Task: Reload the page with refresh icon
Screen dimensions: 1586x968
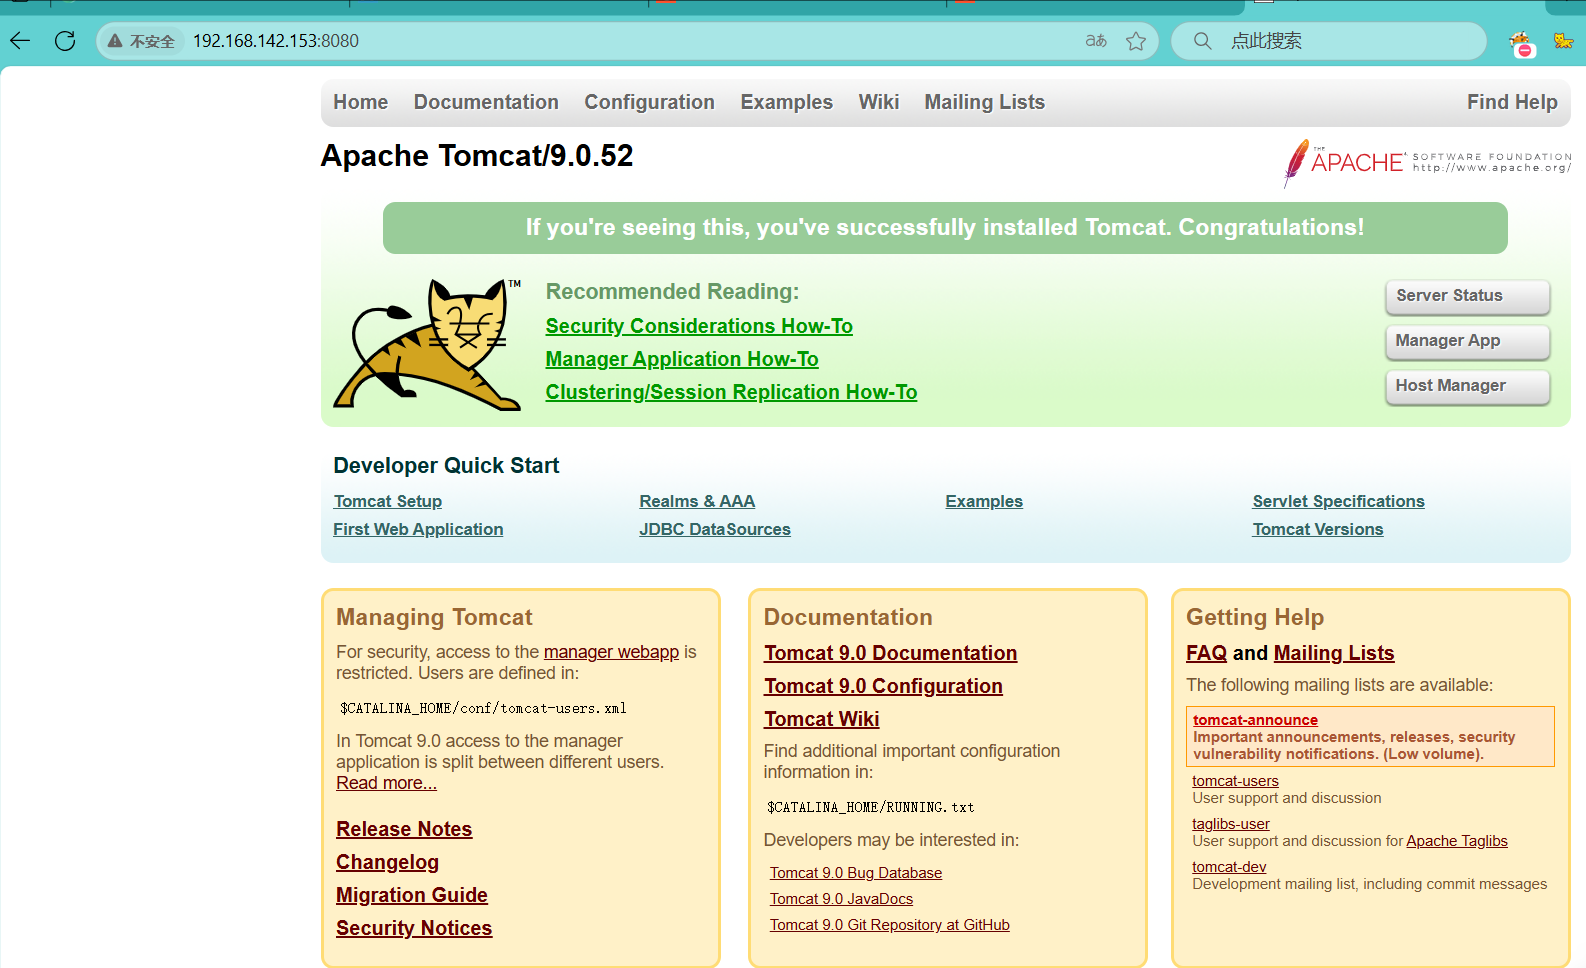Action: 65,41
